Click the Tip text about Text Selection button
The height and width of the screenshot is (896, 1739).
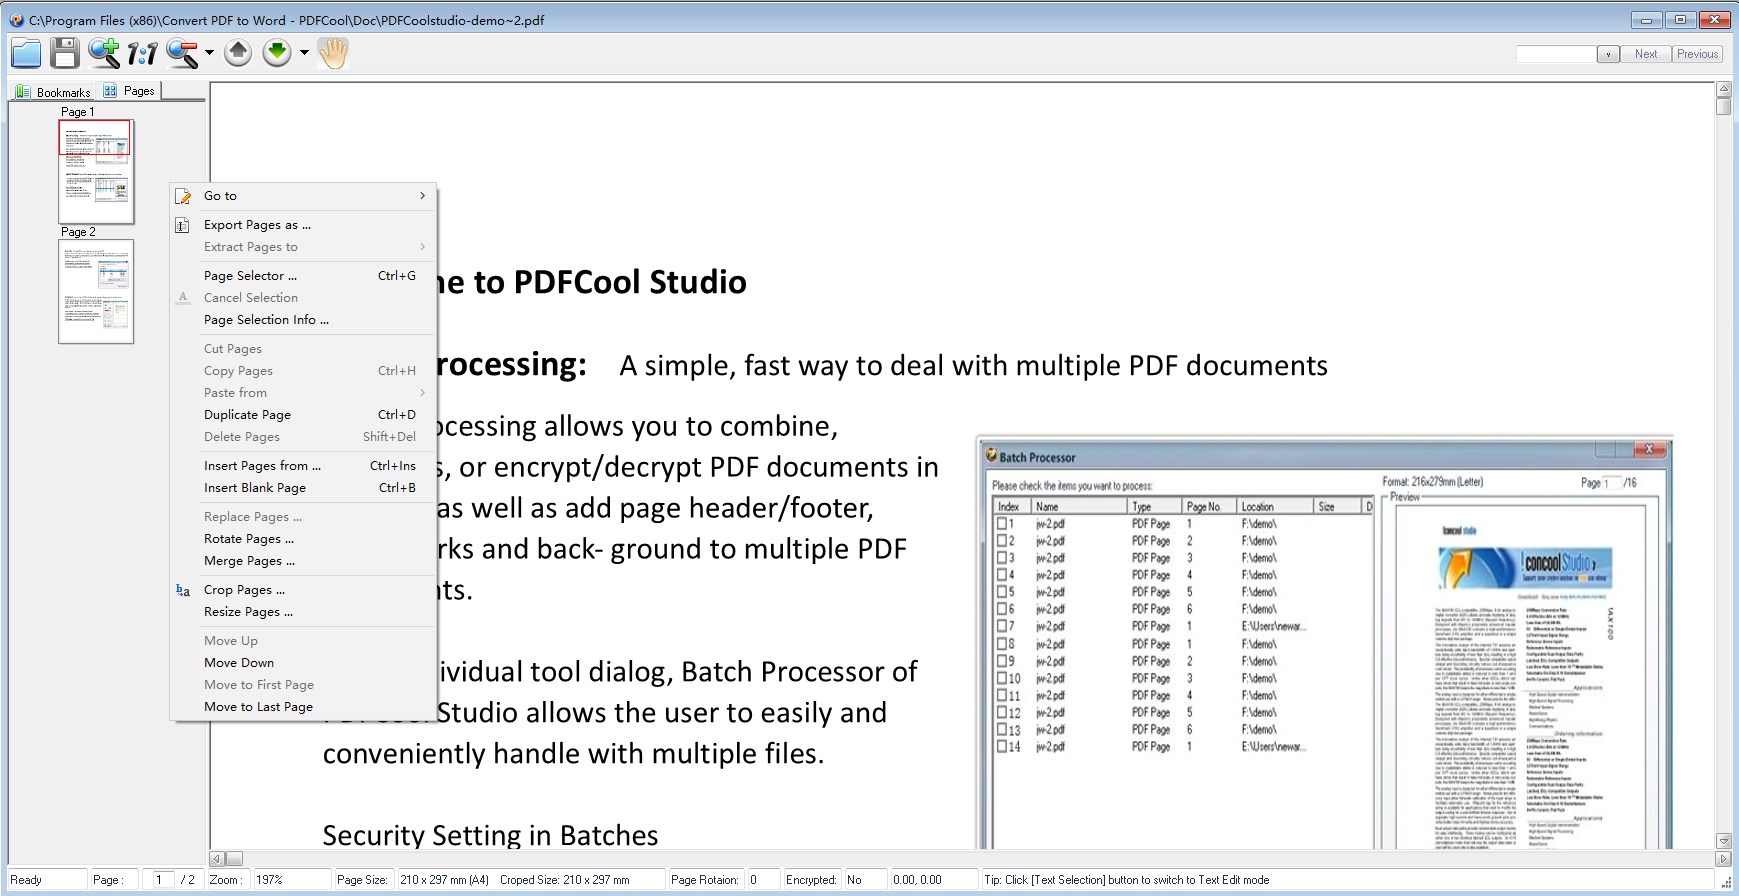tap(1127, 880)
